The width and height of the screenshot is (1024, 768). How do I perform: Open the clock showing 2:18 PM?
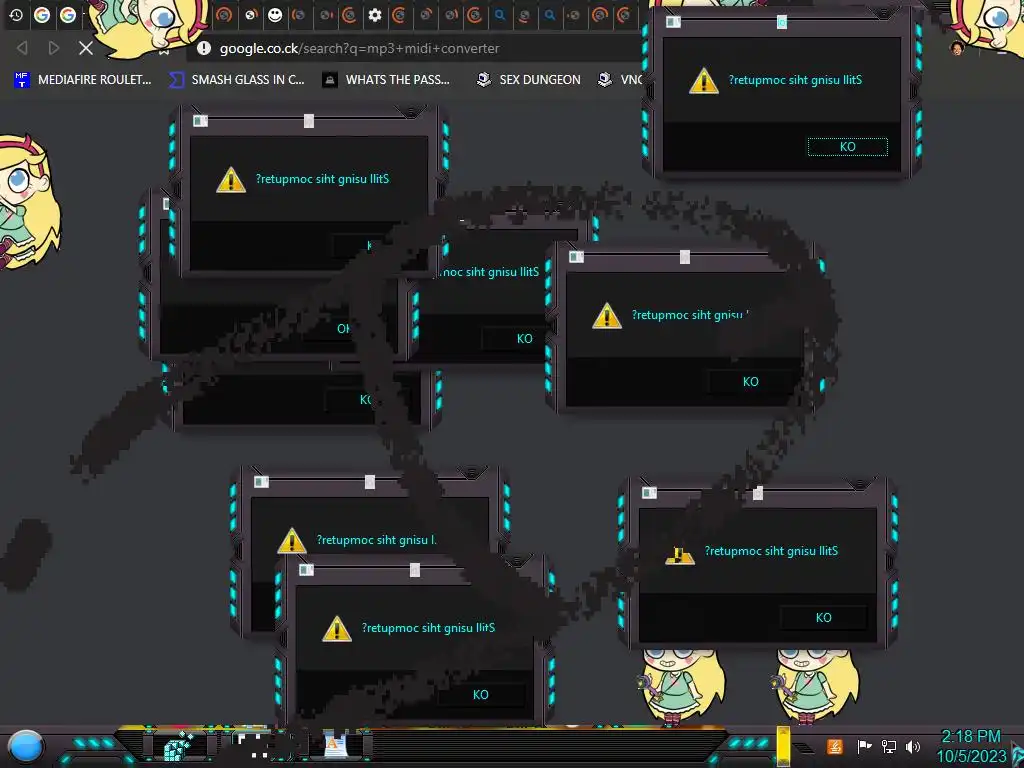coord(972,746)
